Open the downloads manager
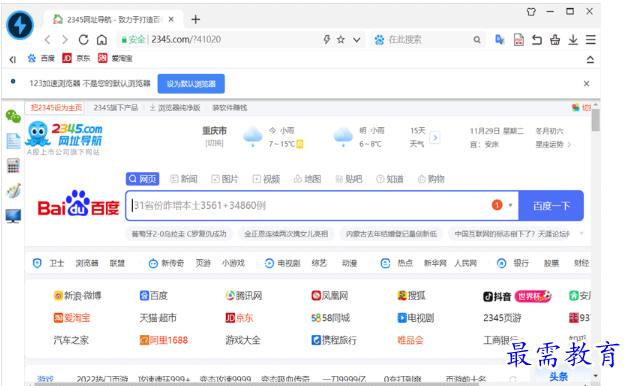 click(573, 40)
